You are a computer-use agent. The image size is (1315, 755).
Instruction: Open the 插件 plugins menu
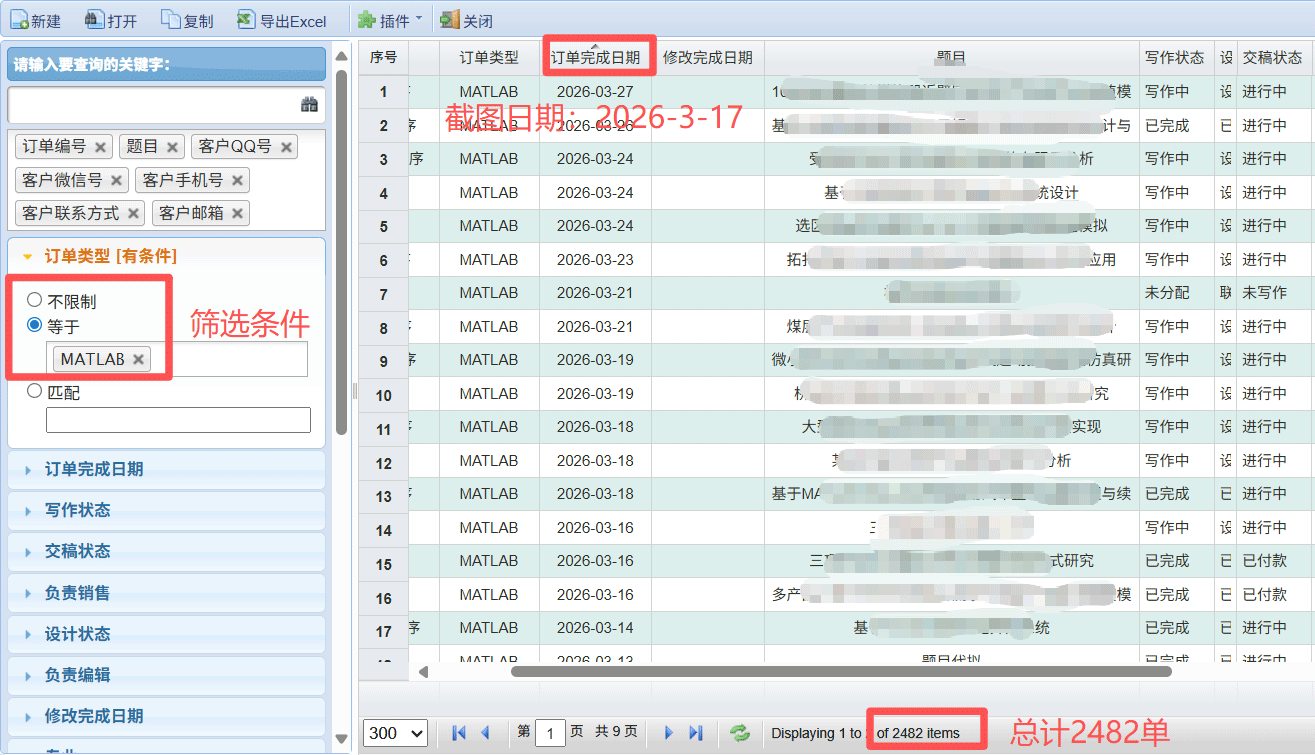coord(390,20)
